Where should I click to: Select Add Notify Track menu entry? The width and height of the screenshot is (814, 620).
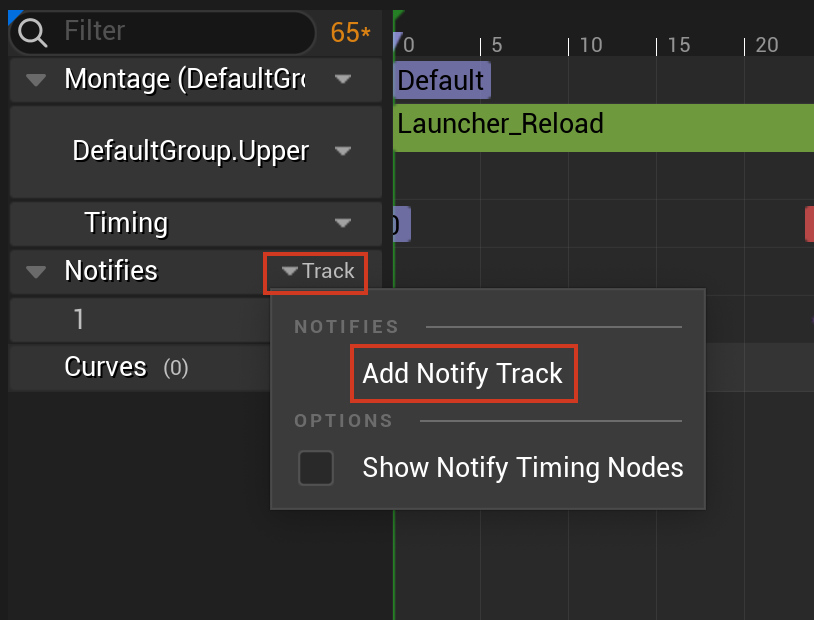(x=463, y=374)
